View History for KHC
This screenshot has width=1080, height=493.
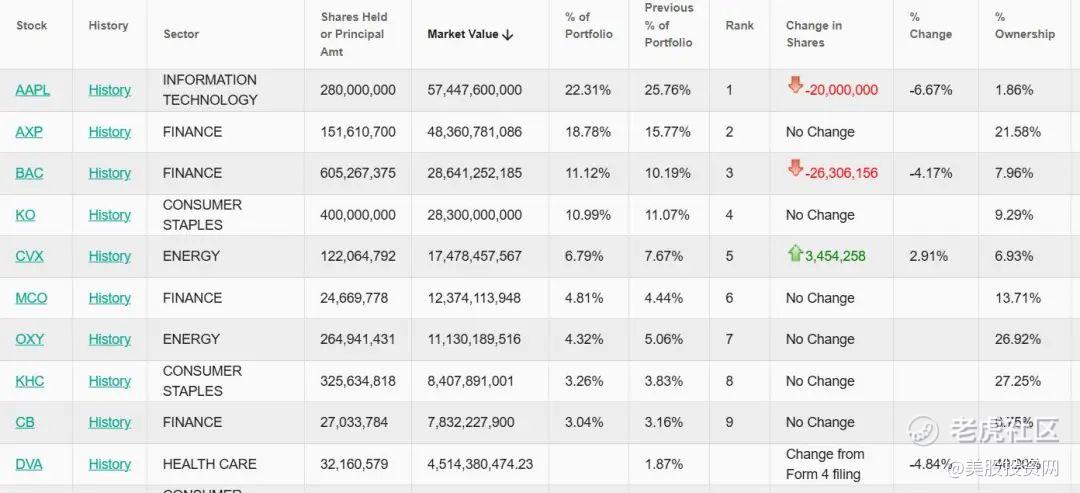(x=109, y=381)
